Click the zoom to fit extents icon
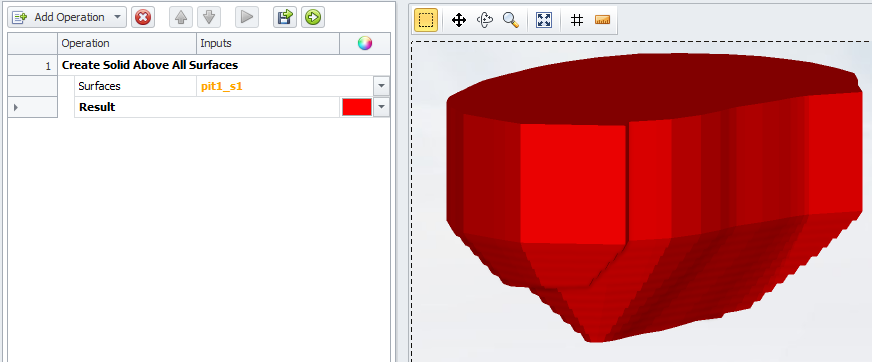 [x=543, y=21]
